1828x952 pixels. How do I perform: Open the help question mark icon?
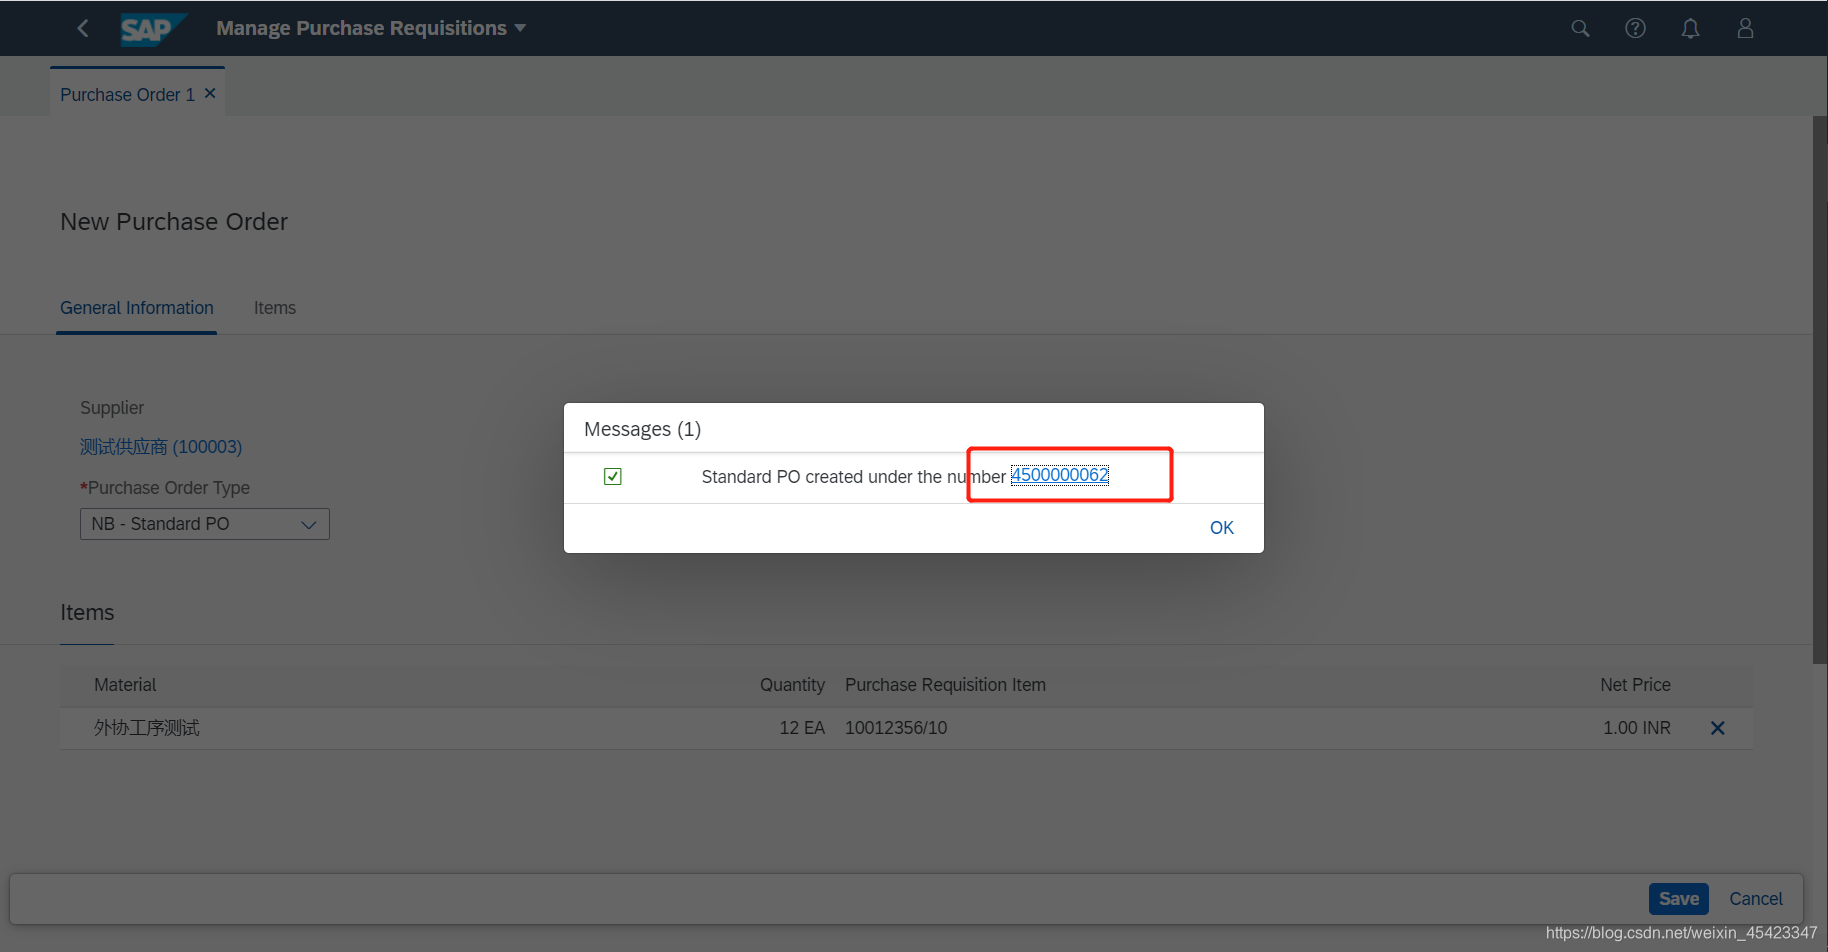tap(1635, 28)
